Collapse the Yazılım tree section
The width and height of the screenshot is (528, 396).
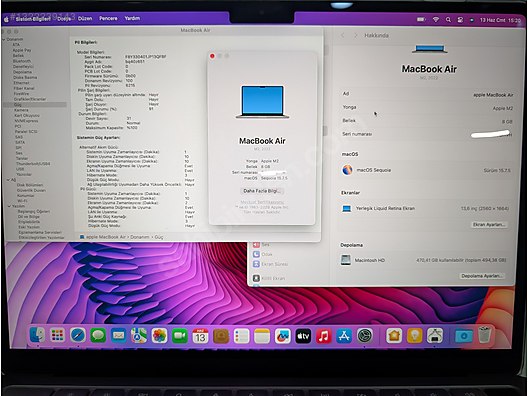tap(9, 206)
